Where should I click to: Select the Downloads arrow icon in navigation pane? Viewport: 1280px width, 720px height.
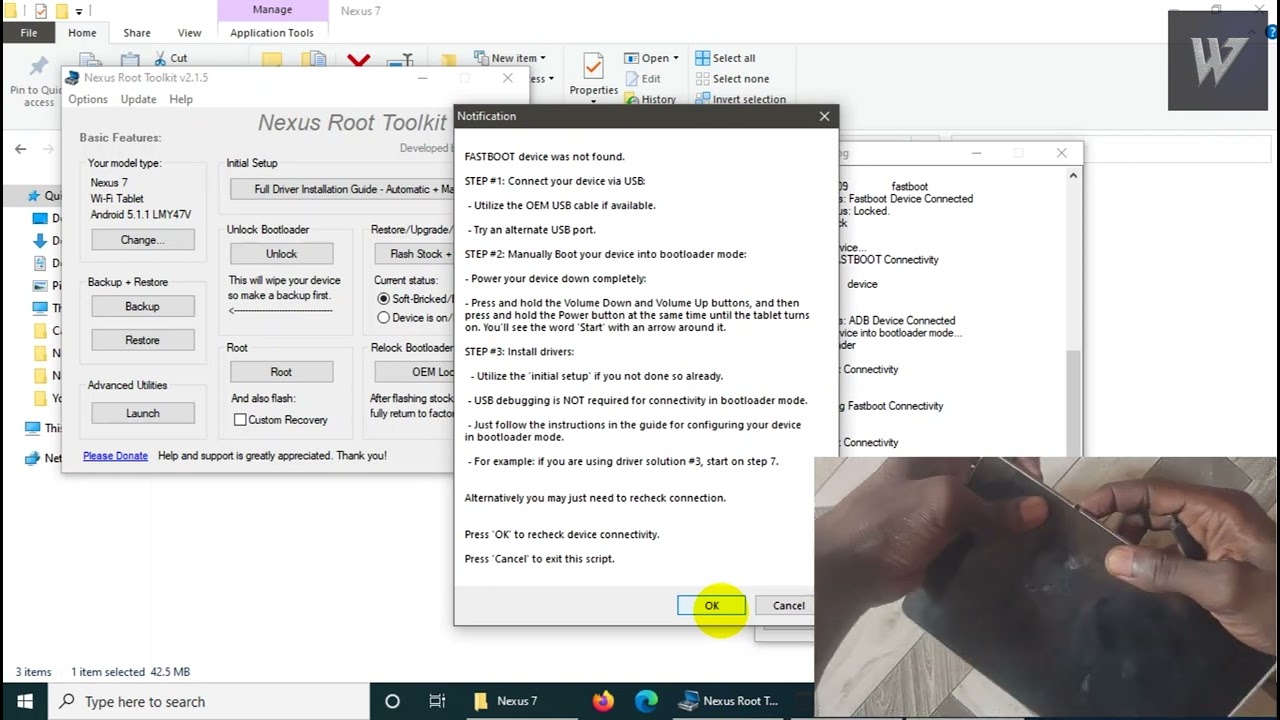coord(40,240)
